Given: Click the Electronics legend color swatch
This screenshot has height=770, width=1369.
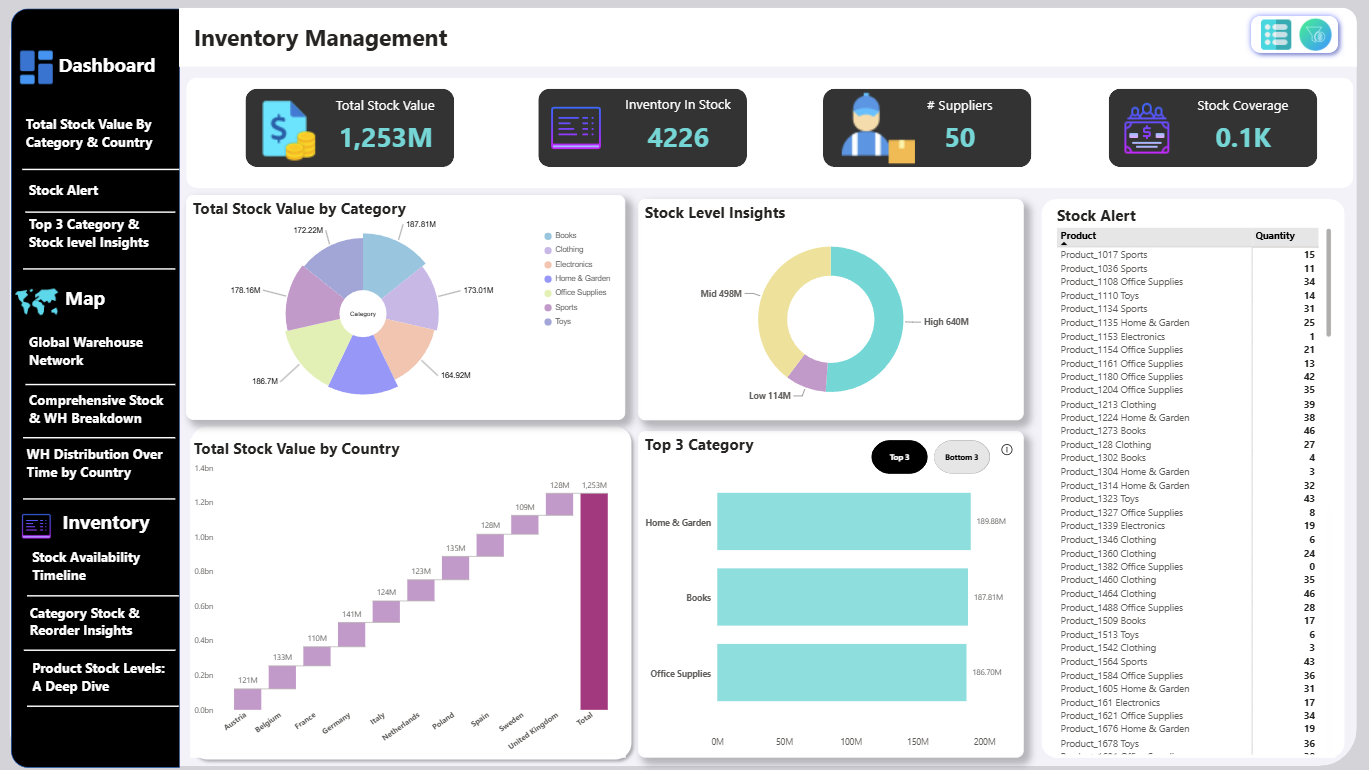Looking at the screenshot, I should coord(548,264).
